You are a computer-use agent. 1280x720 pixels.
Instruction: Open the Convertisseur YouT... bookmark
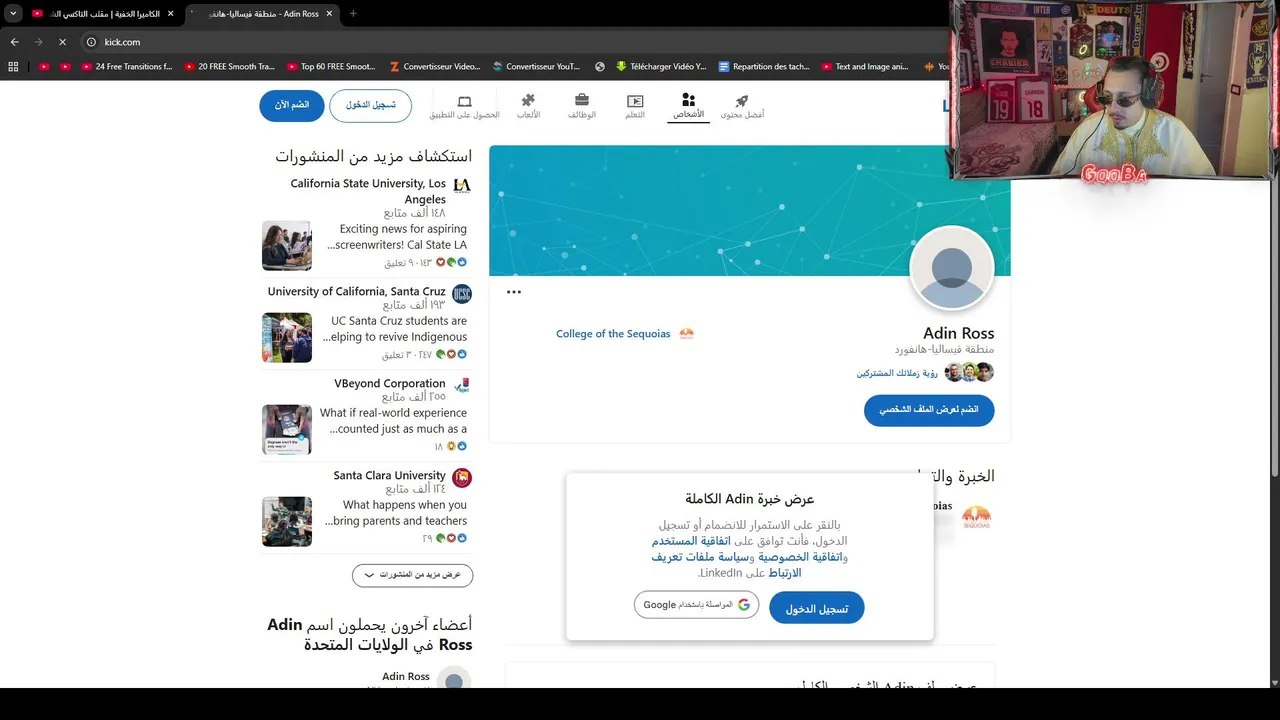[x=537, y=67]
